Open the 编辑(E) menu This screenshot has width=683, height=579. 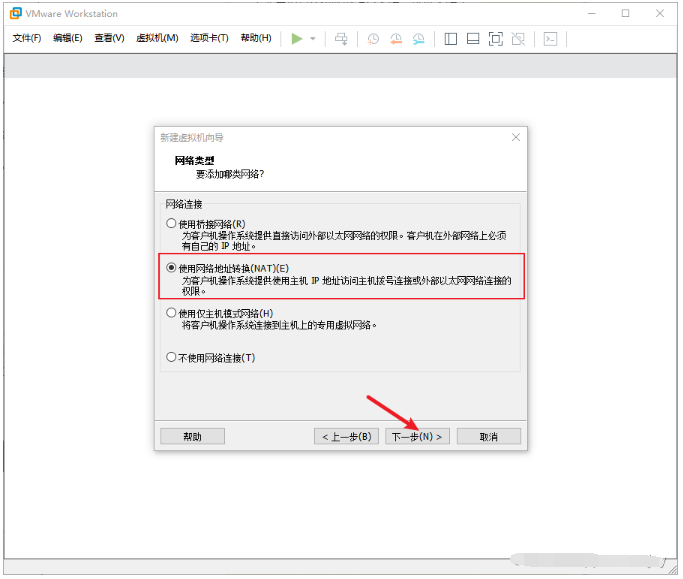(68, 38)
